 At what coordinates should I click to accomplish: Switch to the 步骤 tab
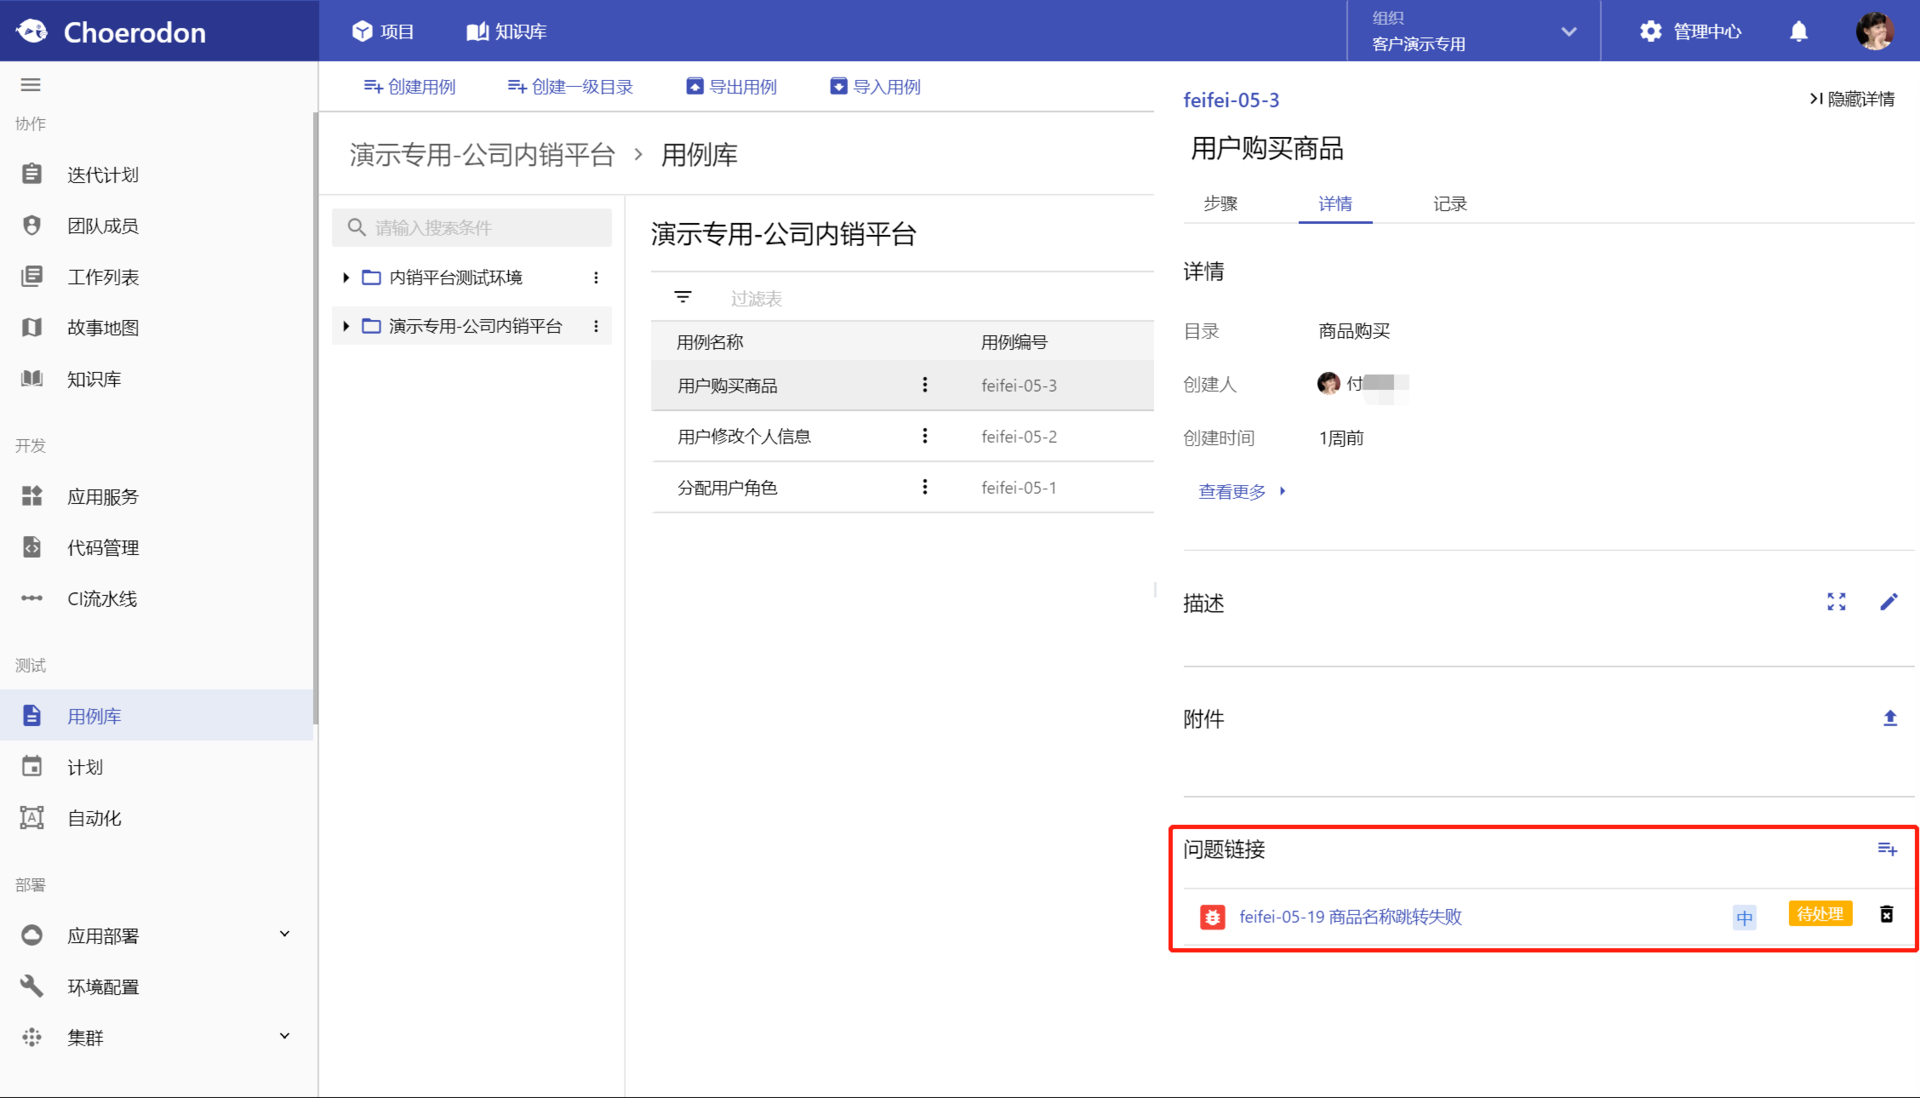[1220, 204]
